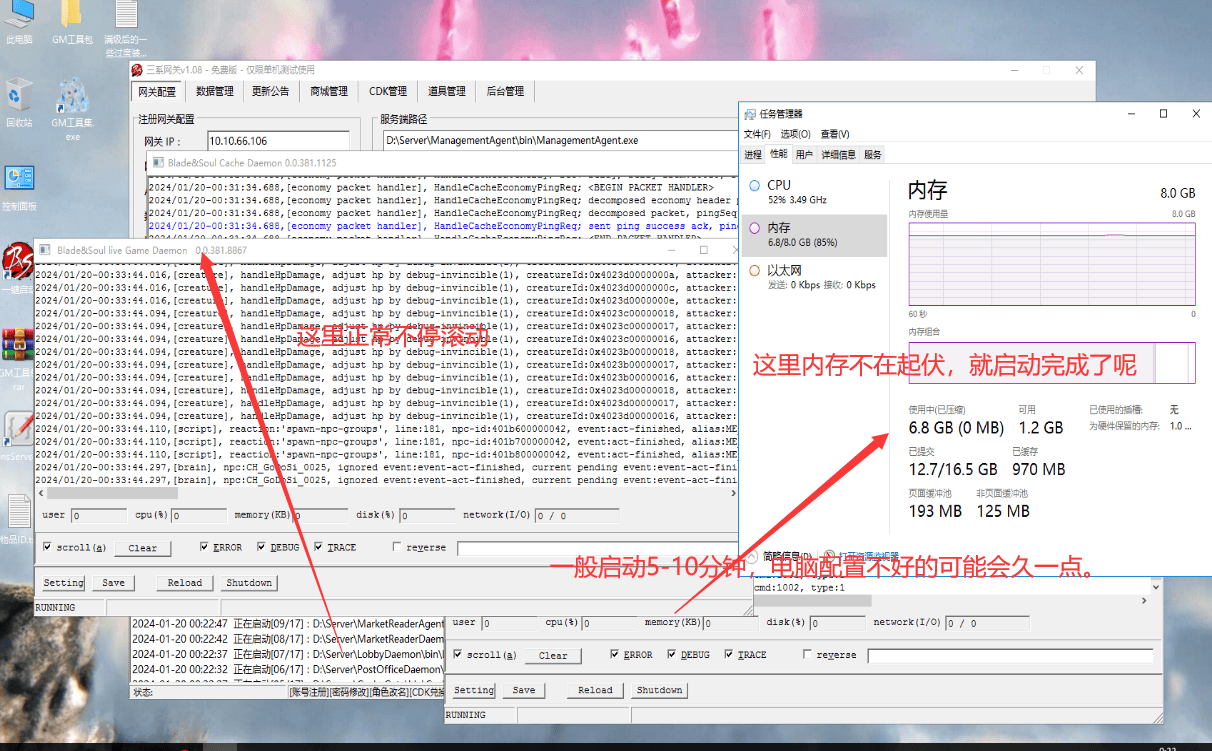This screenshot has width=1212, height=751.
Task: Open the 选项(O) menu in Task Manager
Action: [x=796, y=134]
